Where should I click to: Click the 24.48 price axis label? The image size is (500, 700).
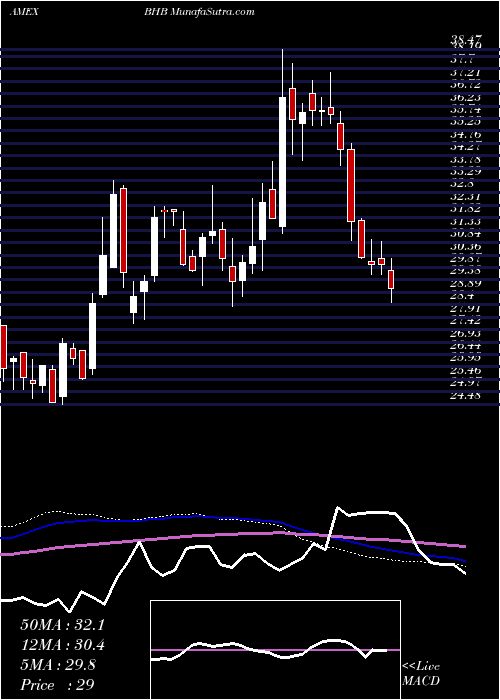466,395
